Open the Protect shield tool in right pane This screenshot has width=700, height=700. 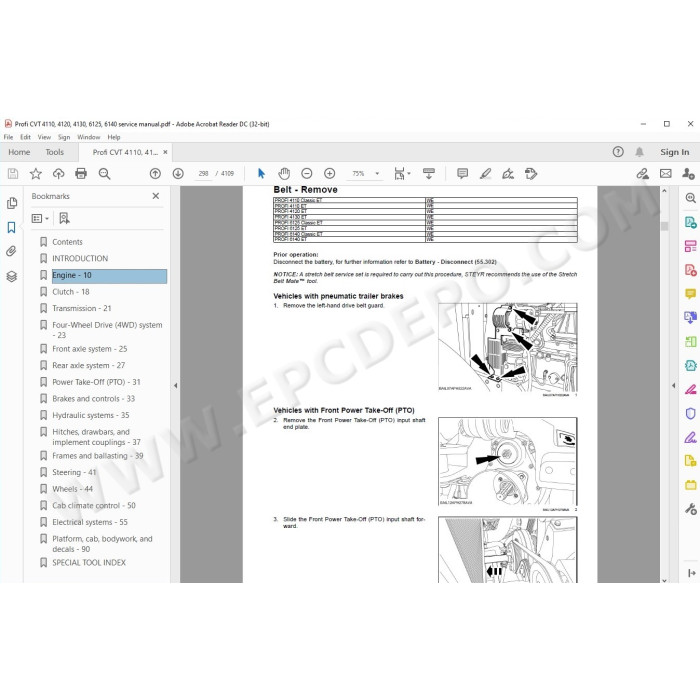(691, 413)
